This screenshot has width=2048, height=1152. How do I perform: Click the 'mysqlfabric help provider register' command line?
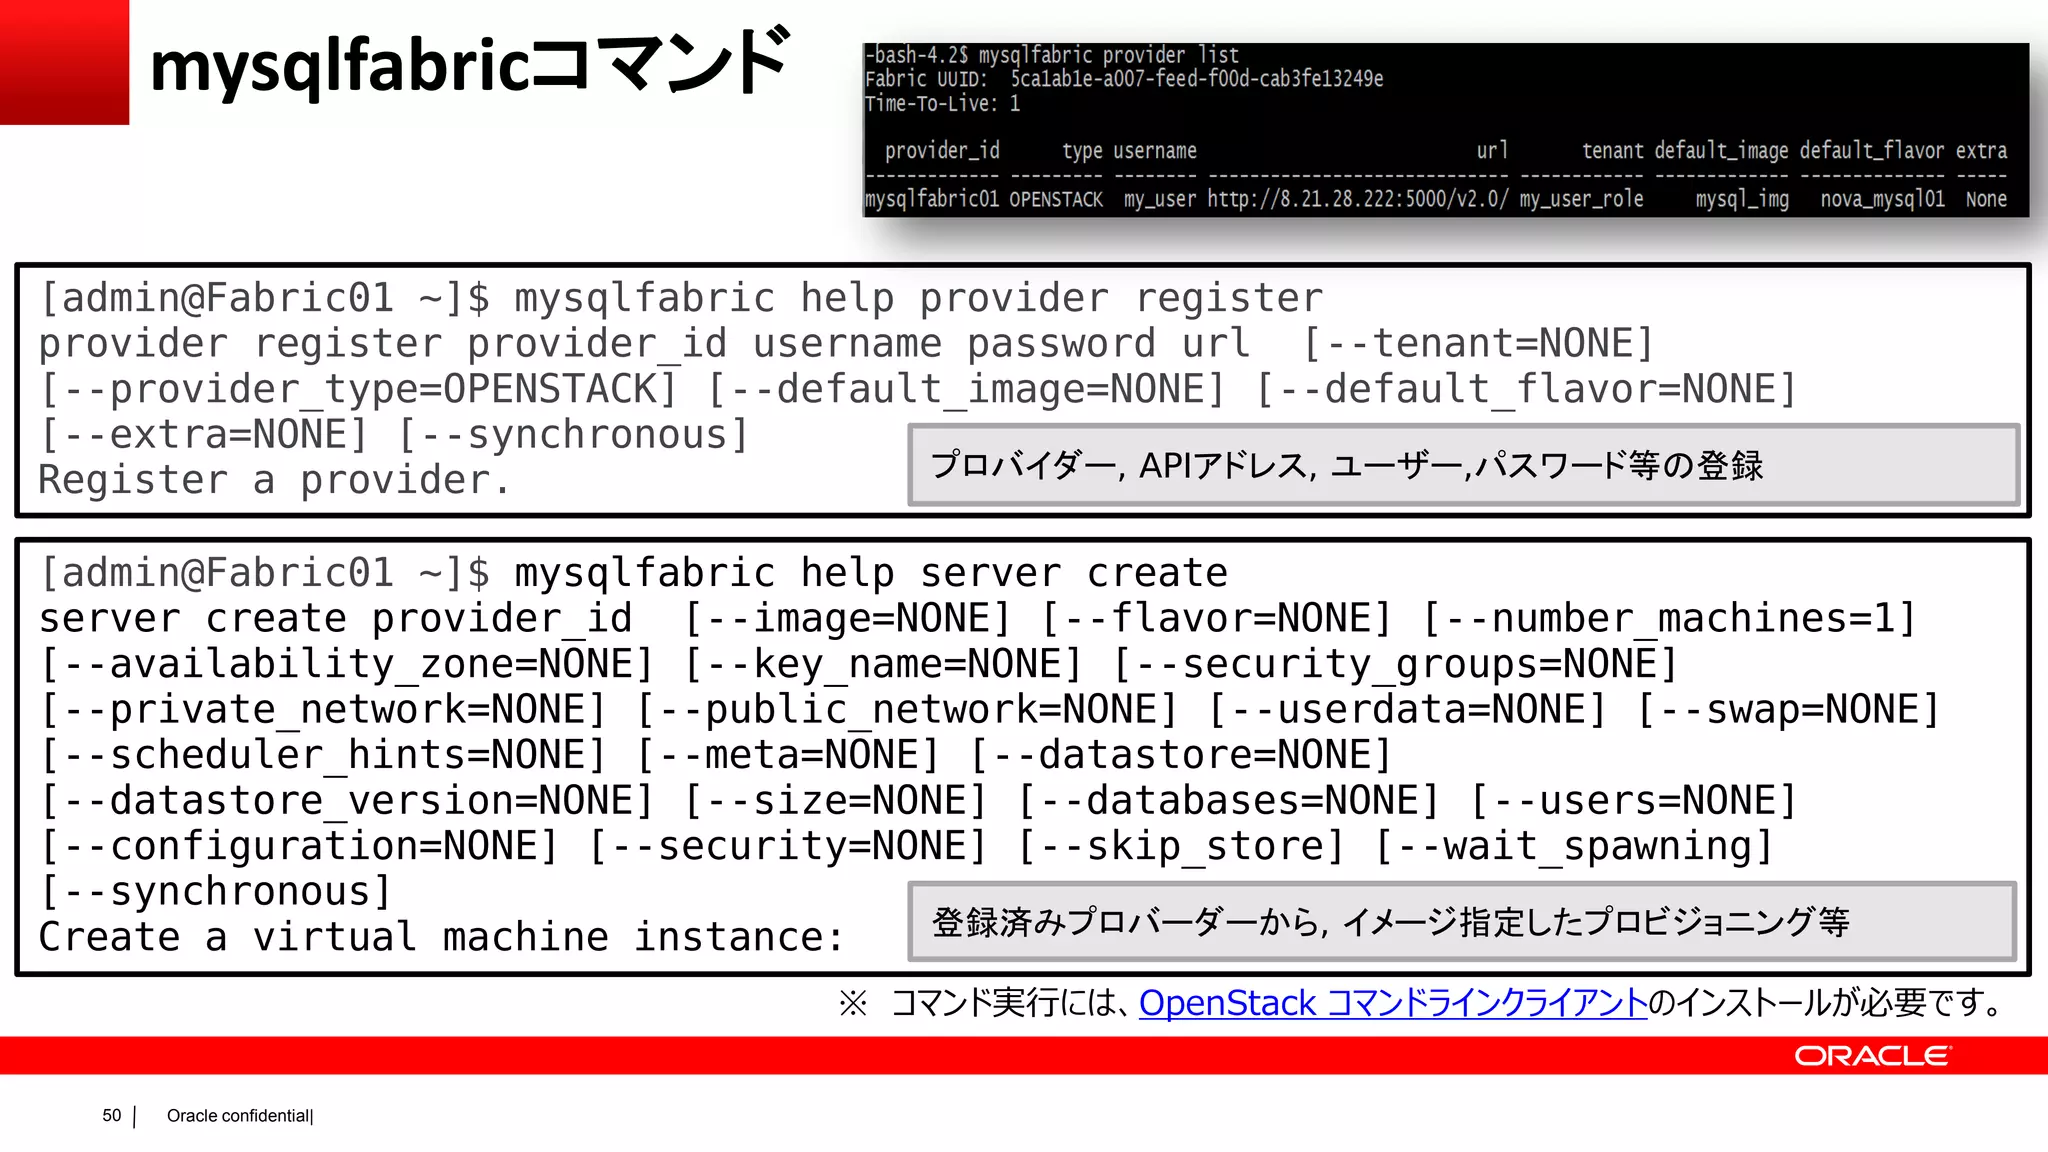pos(680,298)
